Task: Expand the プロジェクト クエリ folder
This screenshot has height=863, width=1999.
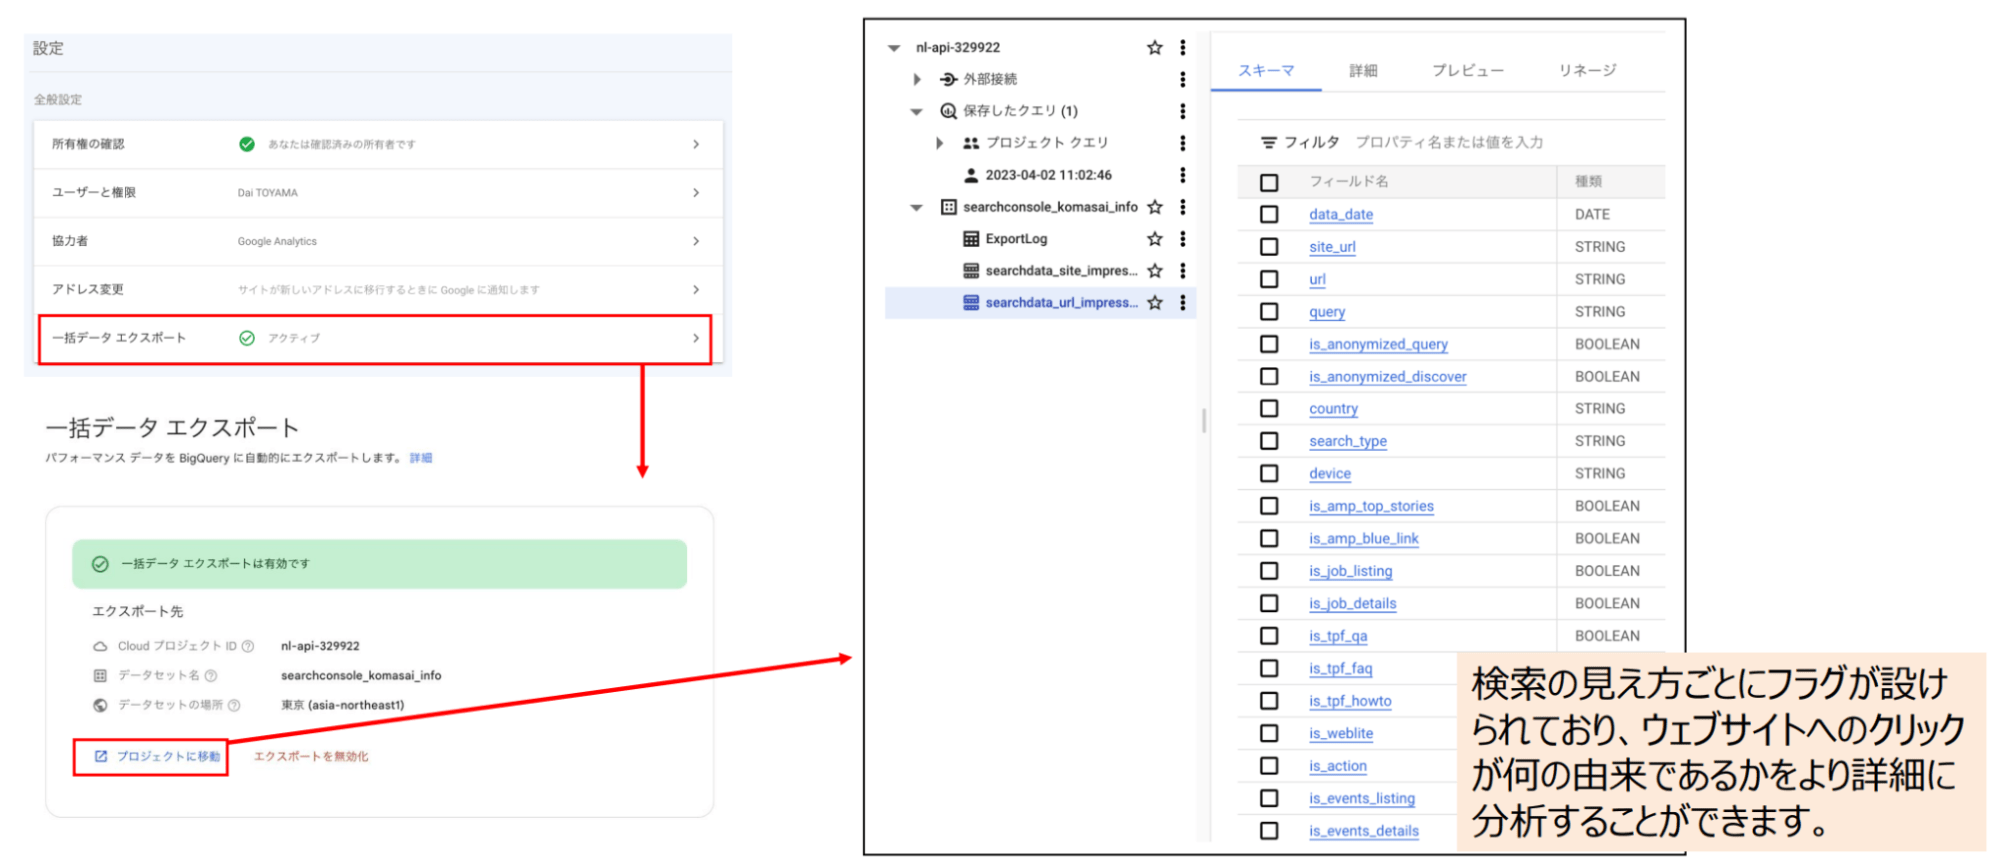Action: click(x=939, y=143)
